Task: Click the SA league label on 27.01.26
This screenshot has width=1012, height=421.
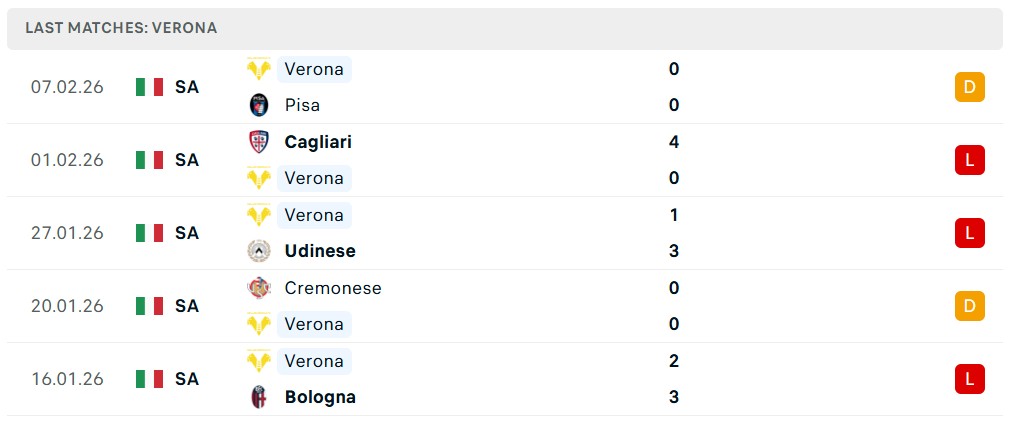Action: coord(186,233)
